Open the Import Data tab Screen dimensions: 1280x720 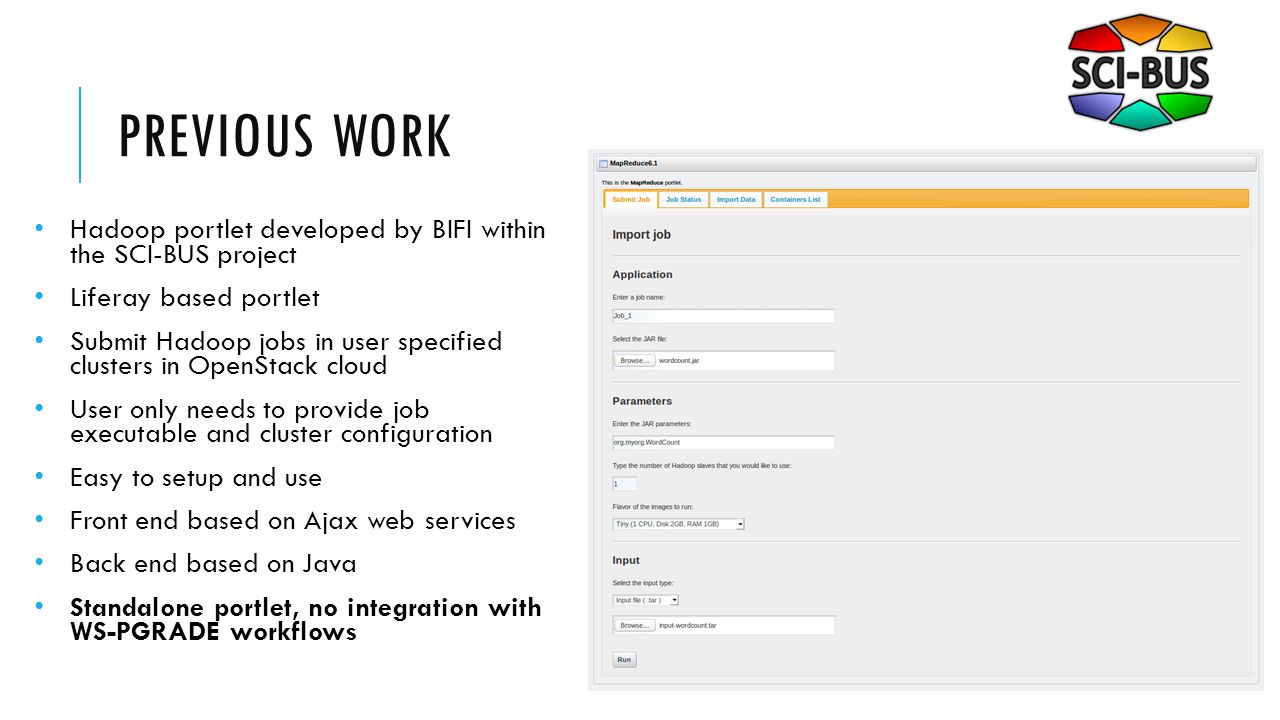coord(736,199)
